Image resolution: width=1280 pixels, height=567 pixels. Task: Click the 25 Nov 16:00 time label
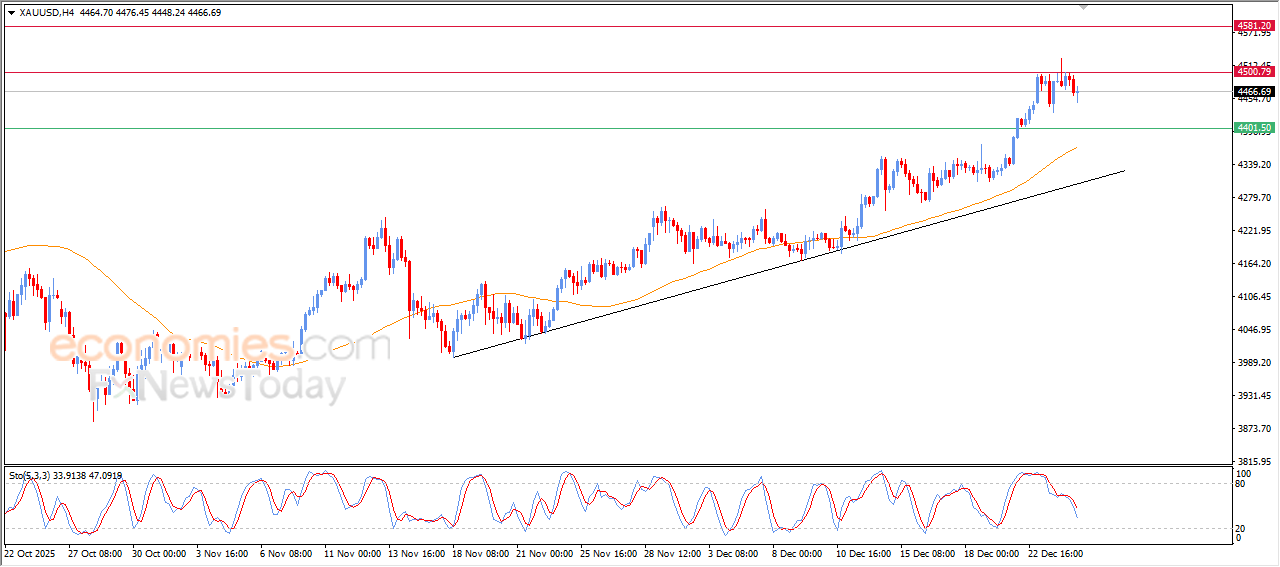tap(609, 553)
